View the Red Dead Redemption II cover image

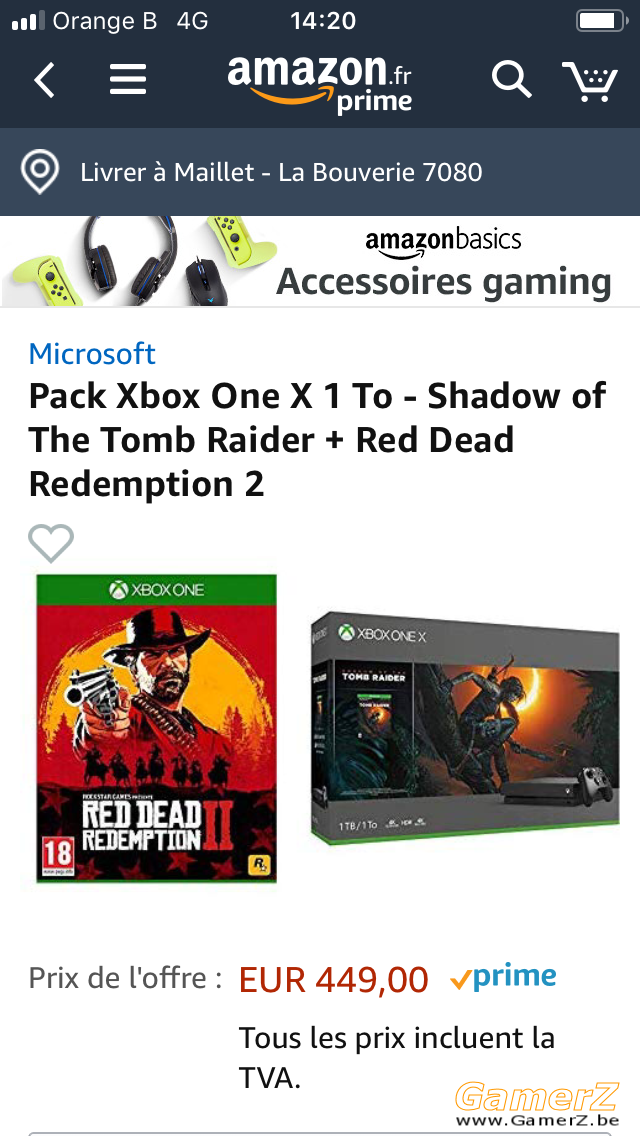(x=157, y=728)
